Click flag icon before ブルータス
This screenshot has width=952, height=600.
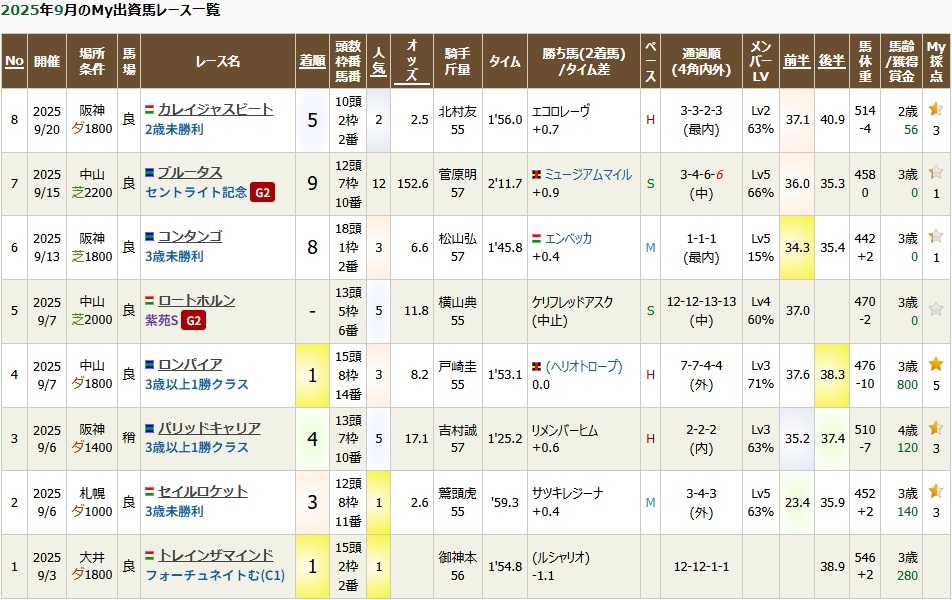(149, 173)
